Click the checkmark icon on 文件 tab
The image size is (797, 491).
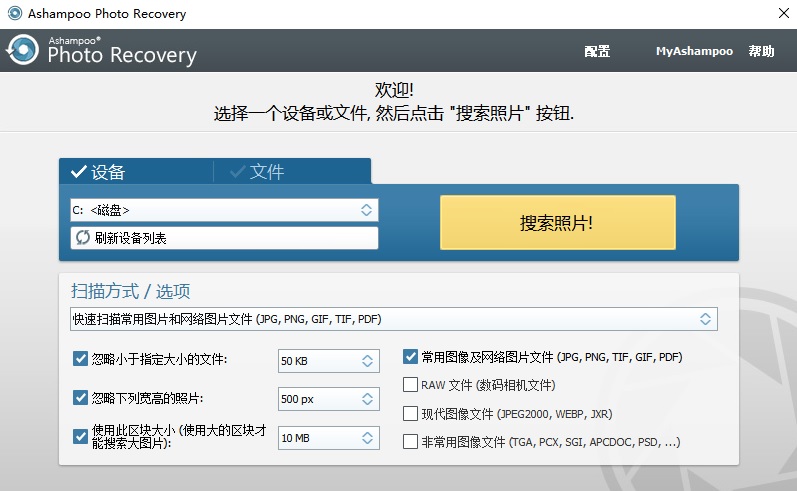pos(237,172)
